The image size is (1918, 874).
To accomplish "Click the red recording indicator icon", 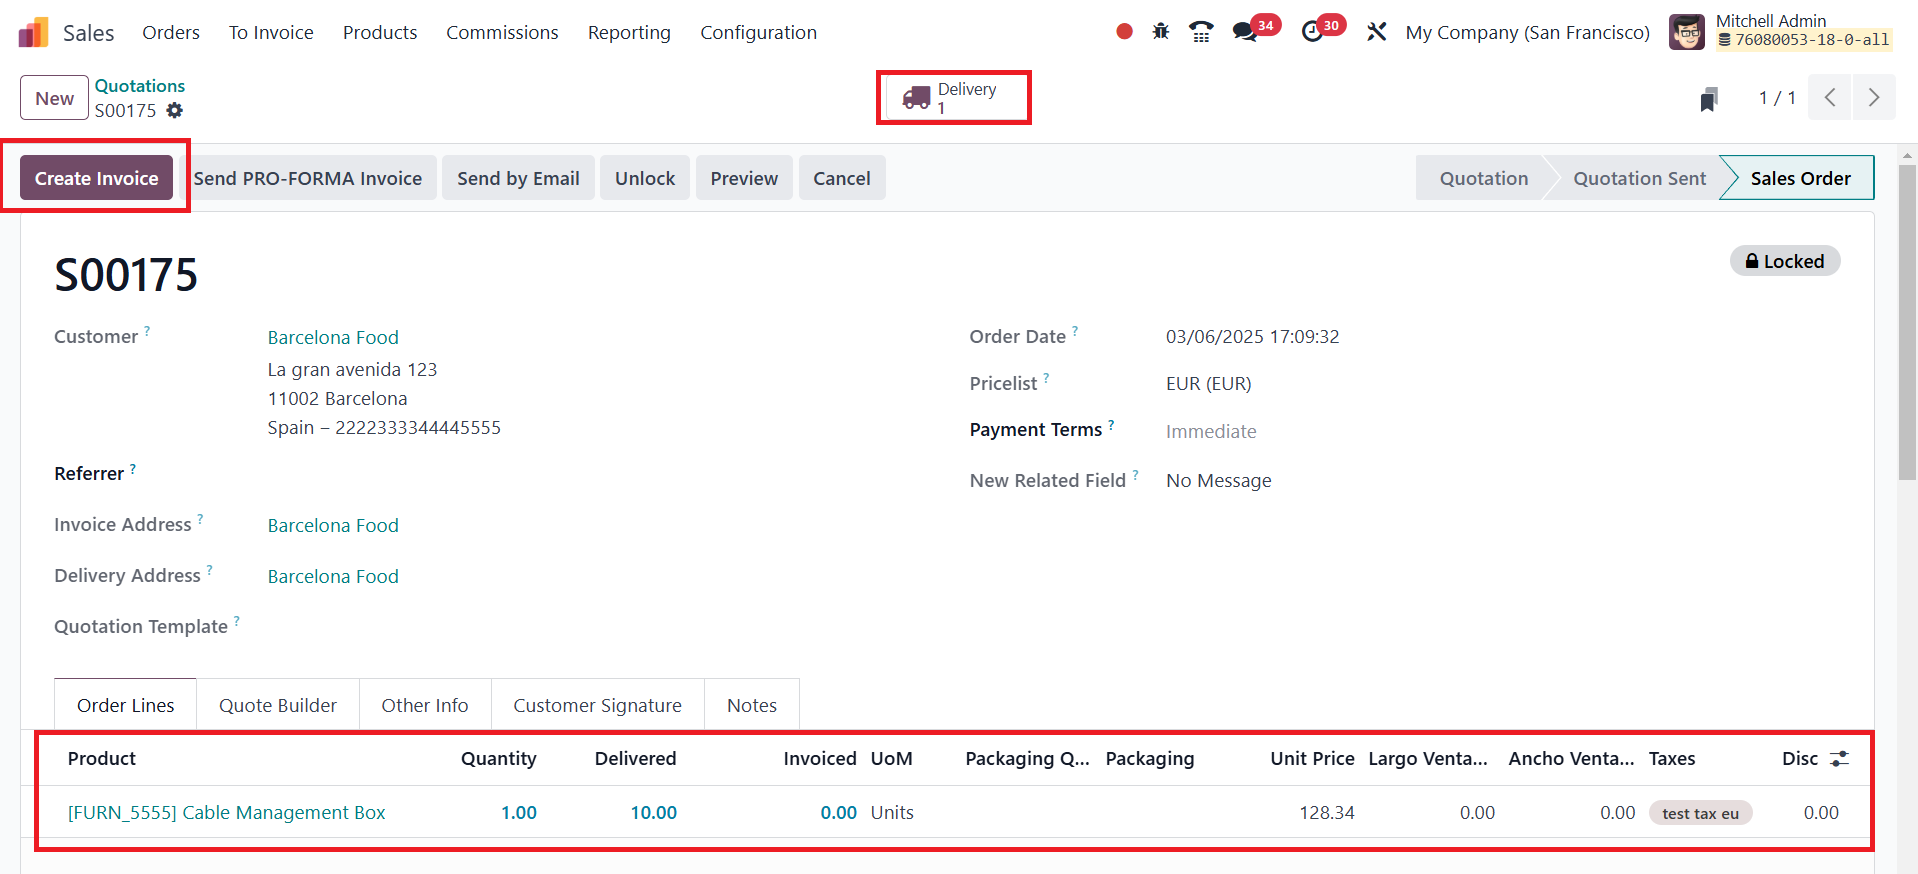I will click(1124, 32).
